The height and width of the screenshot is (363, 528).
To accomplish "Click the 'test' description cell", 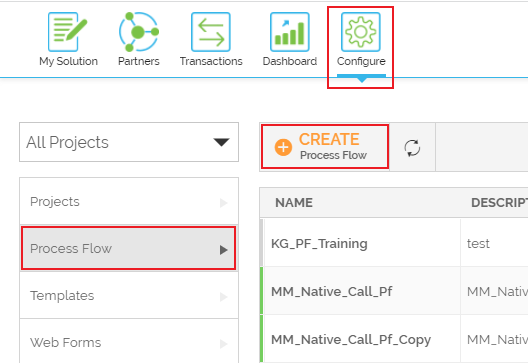I will point(494,243).
